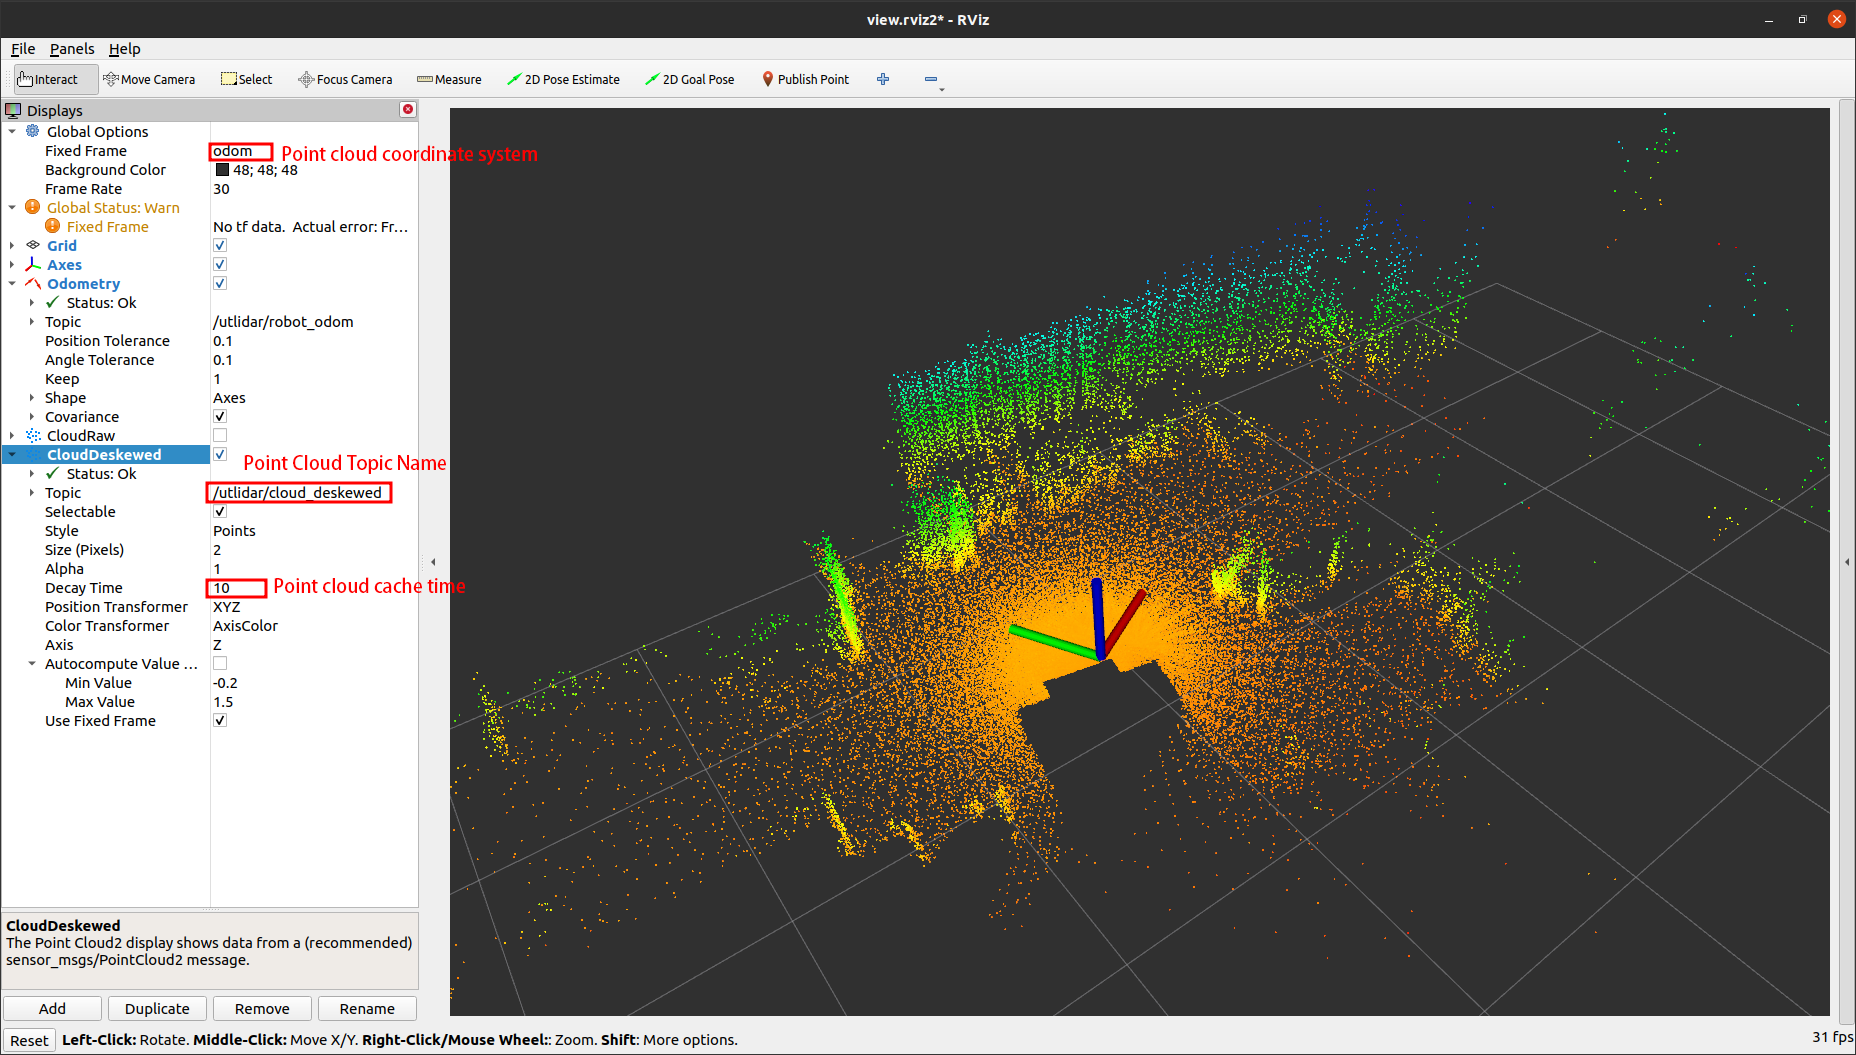Select the Publish Point tool
Viewport: 1856px width, 1055px height.
(805, 79)
